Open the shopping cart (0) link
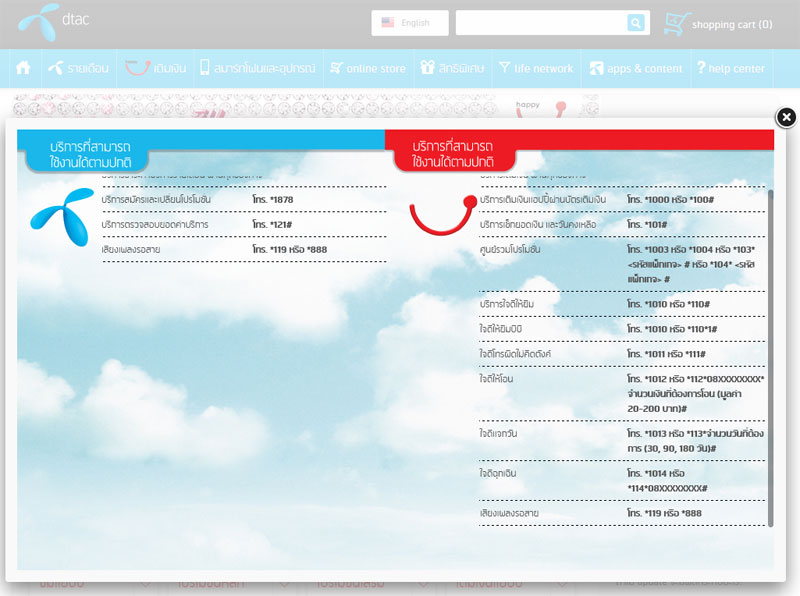 (x=732, y=24)
